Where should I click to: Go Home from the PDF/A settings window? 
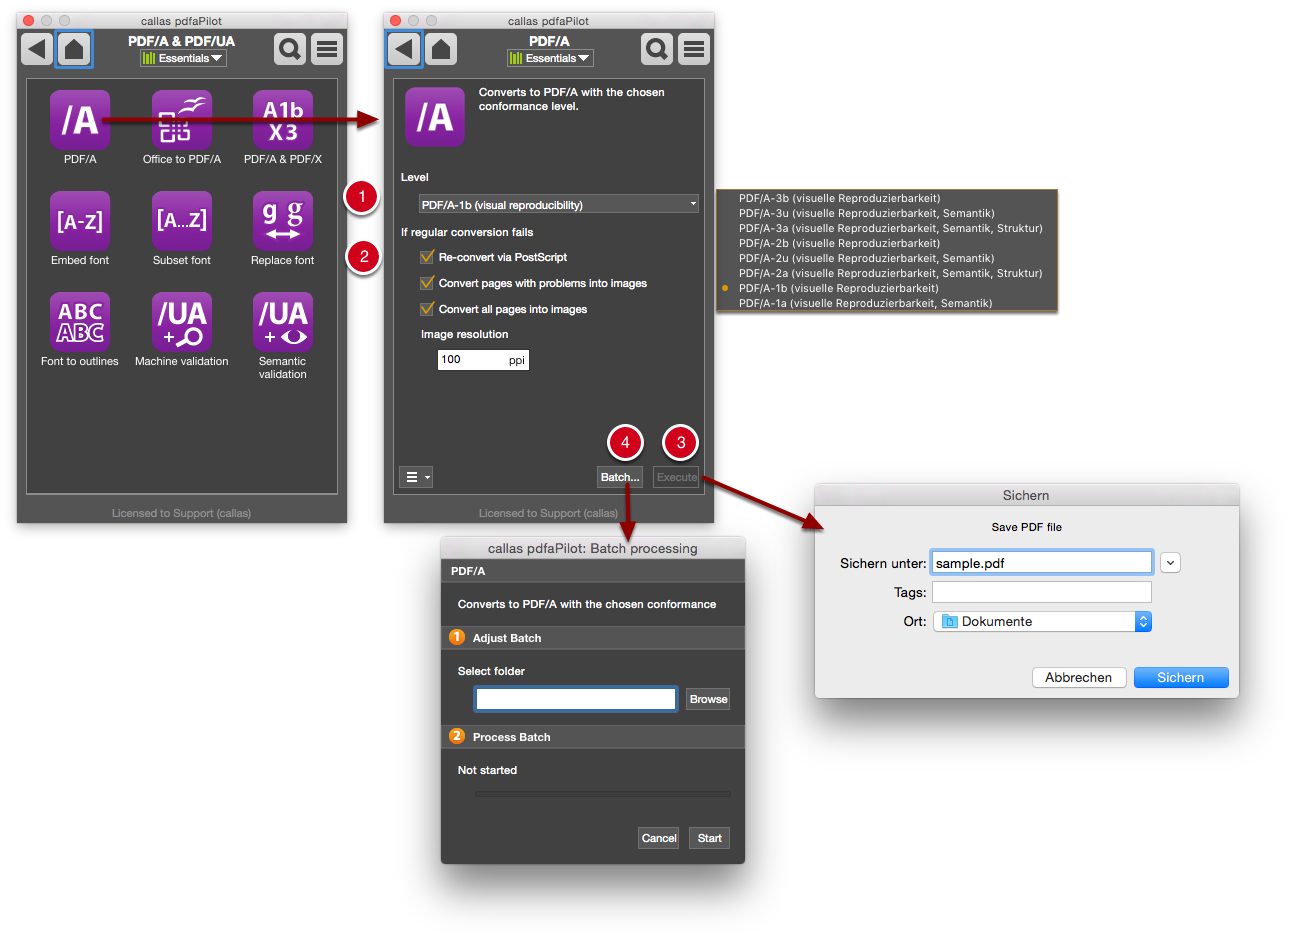point(441,49)
